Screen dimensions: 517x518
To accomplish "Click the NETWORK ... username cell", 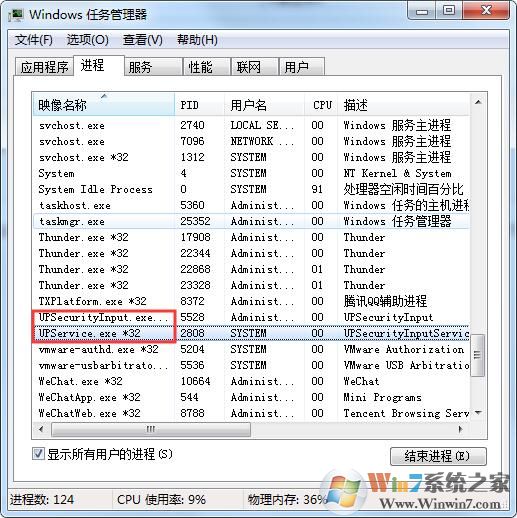I will coord(262,141).
